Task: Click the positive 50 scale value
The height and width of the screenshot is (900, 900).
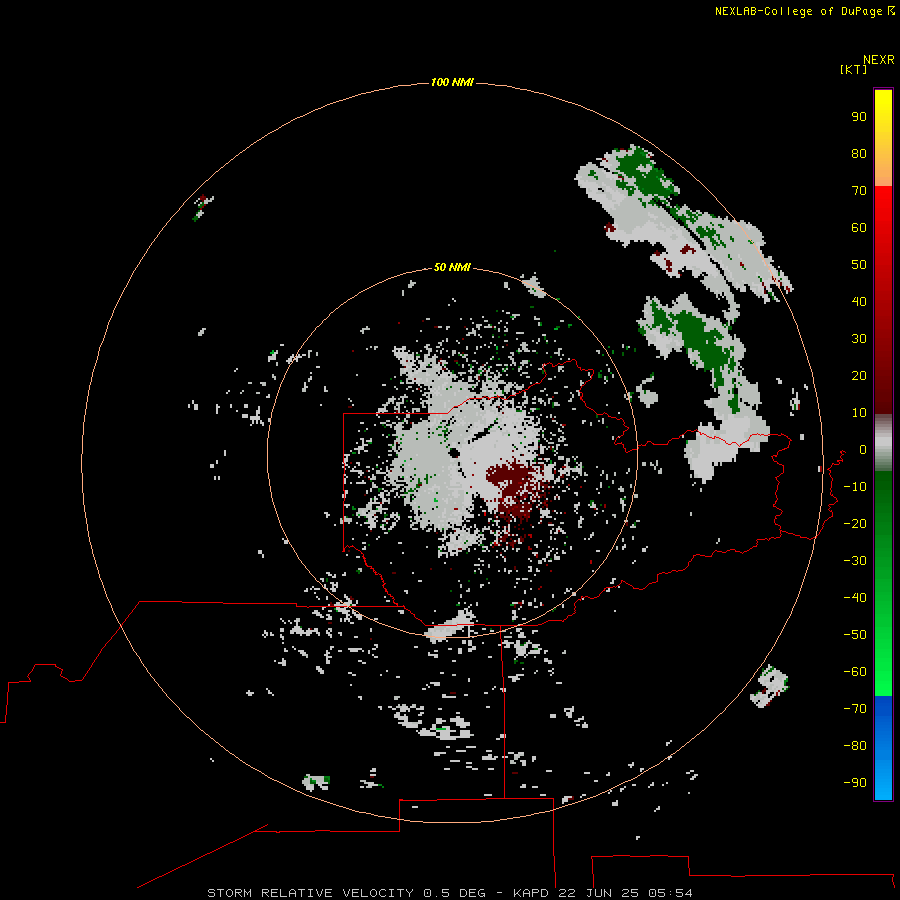Action: [x=859, y=265]
